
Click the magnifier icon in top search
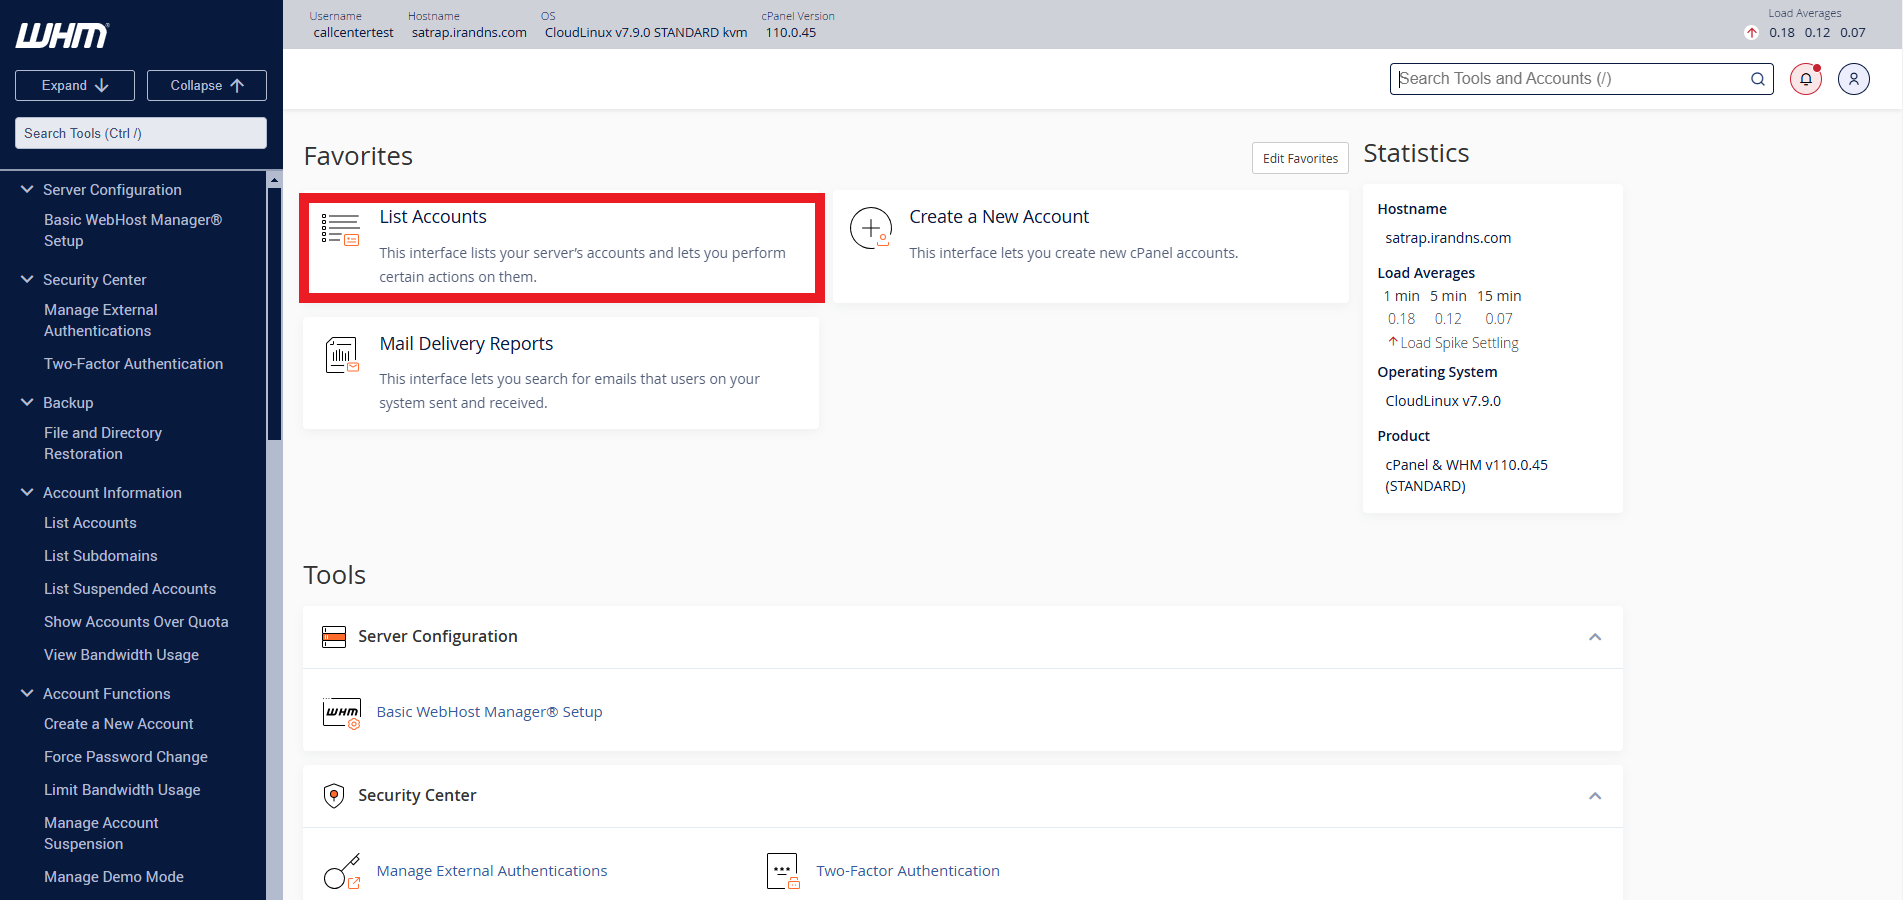point(1757,79)
